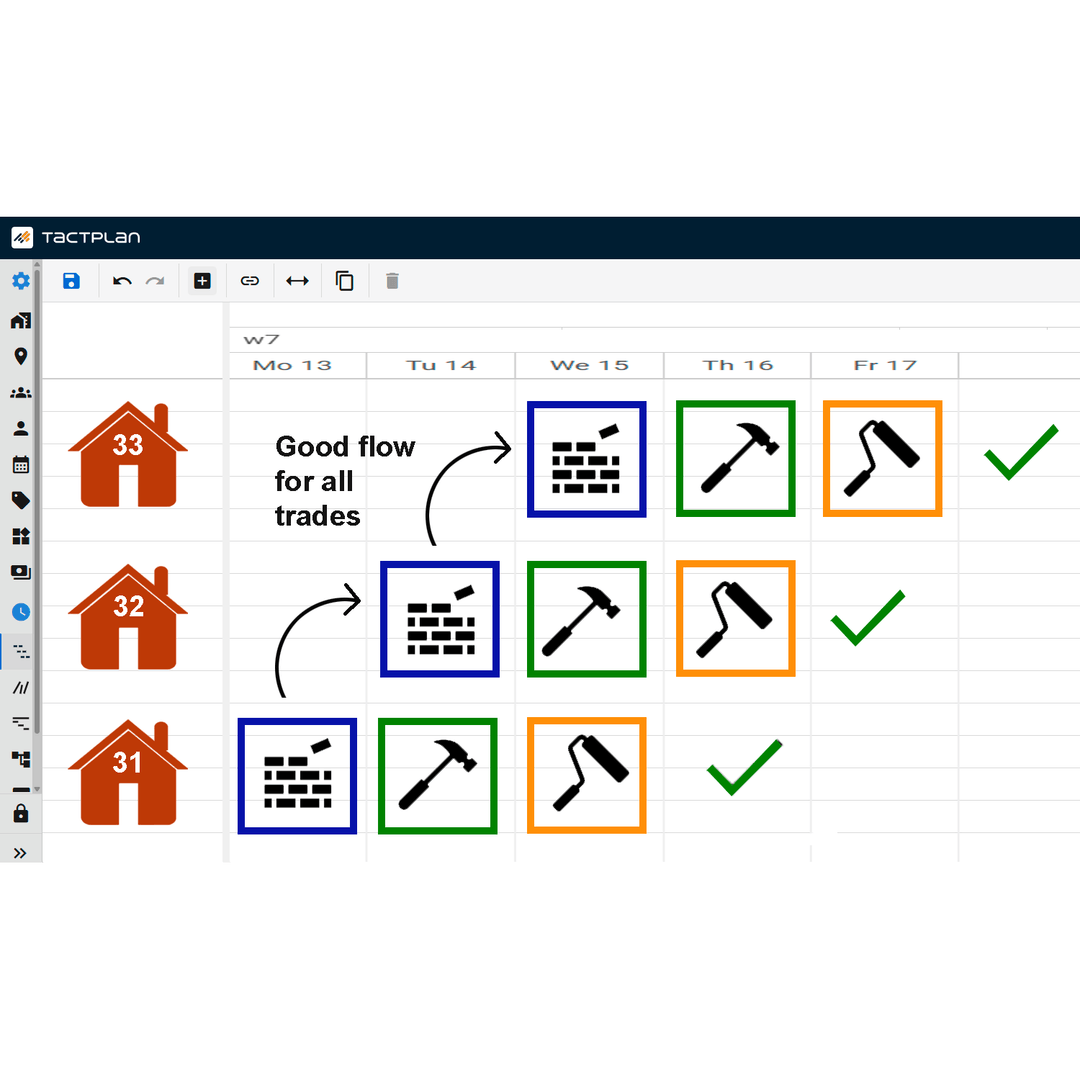The width and height of the screenshot is (1080, 1080).
Task: Click the hammer task on house 32
Action: coord(587,617)
